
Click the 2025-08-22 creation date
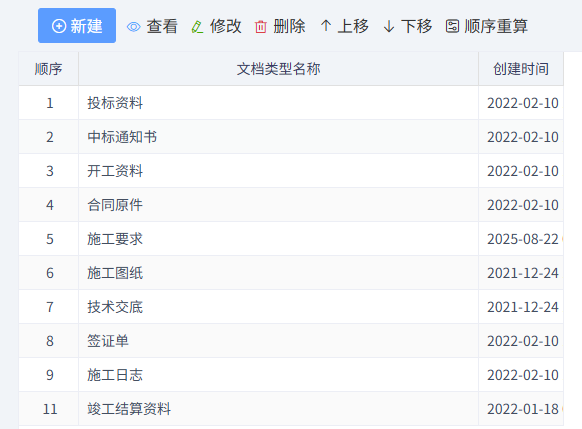[523, 239]
